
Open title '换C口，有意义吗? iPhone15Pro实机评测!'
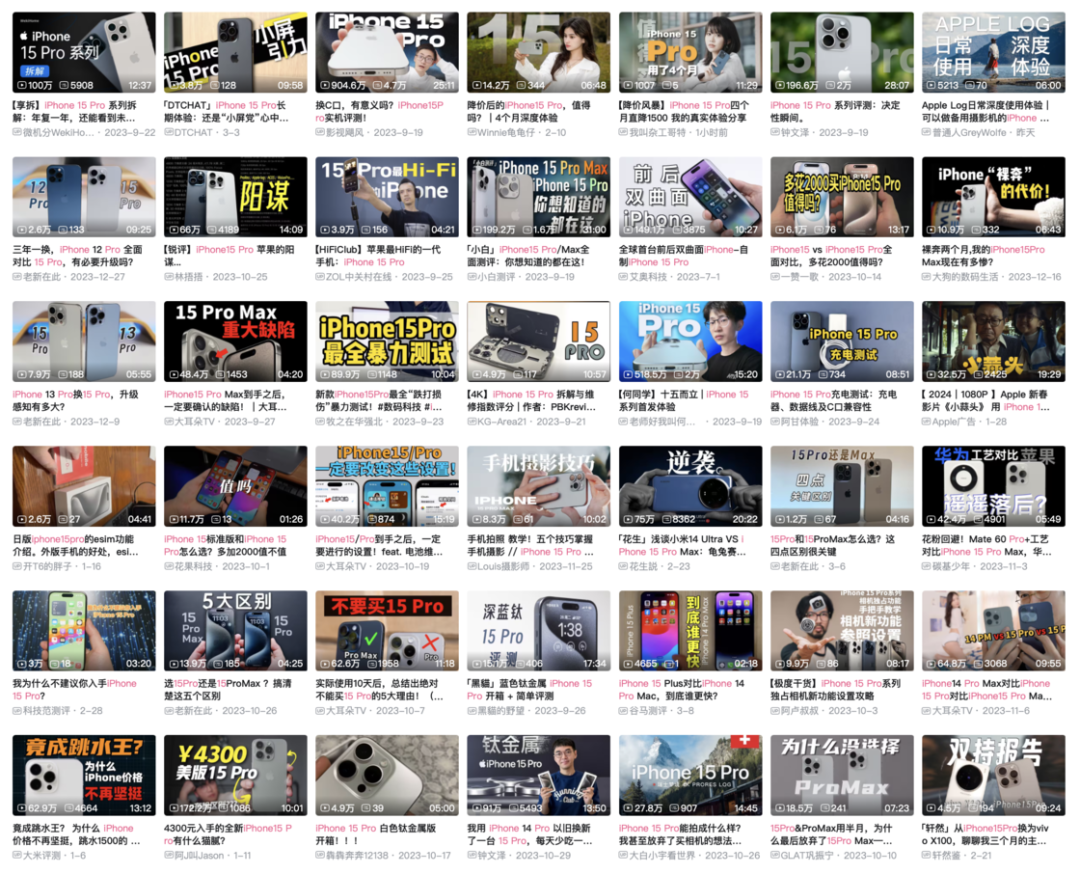tap(380, 112)
